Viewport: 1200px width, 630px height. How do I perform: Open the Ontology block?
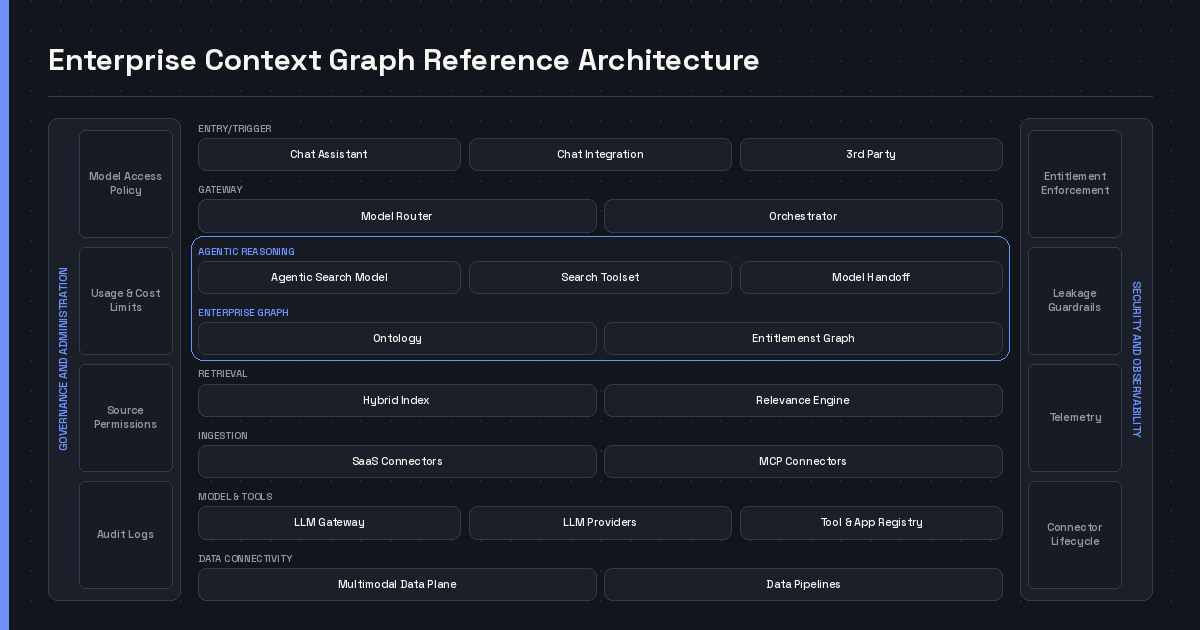tap(397, 338)
